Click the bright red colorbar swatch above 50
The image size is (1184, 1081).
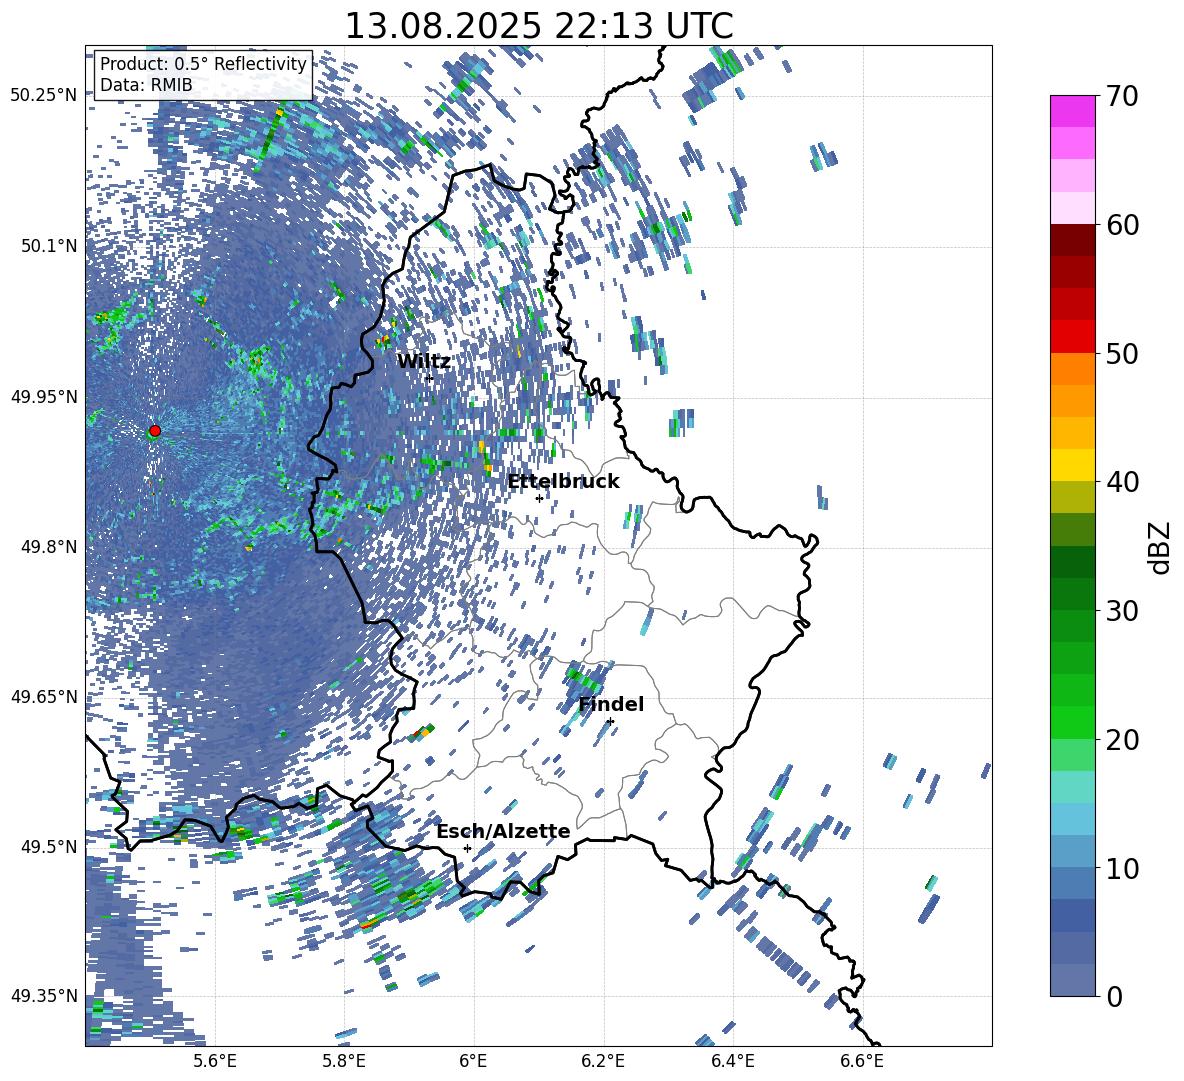[1072, 336]
